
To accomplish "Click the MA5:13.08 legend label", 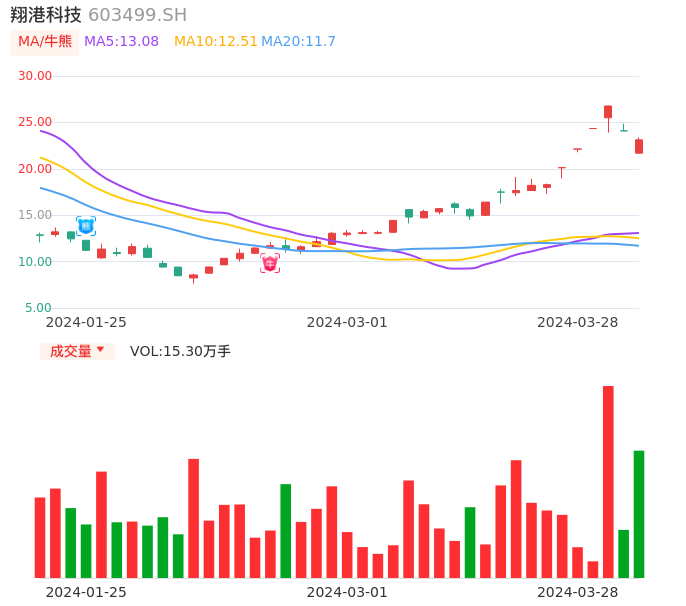I will coord(121,42).
